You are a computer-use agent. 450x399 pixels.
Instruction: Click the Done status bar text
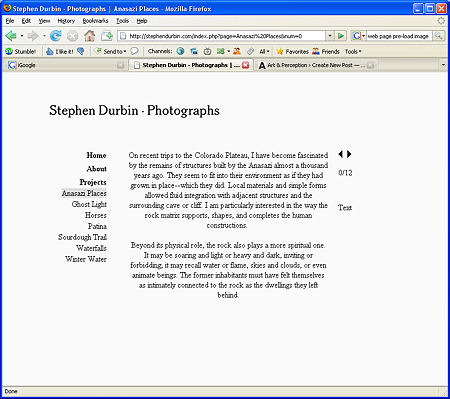[x=11, y=391]
